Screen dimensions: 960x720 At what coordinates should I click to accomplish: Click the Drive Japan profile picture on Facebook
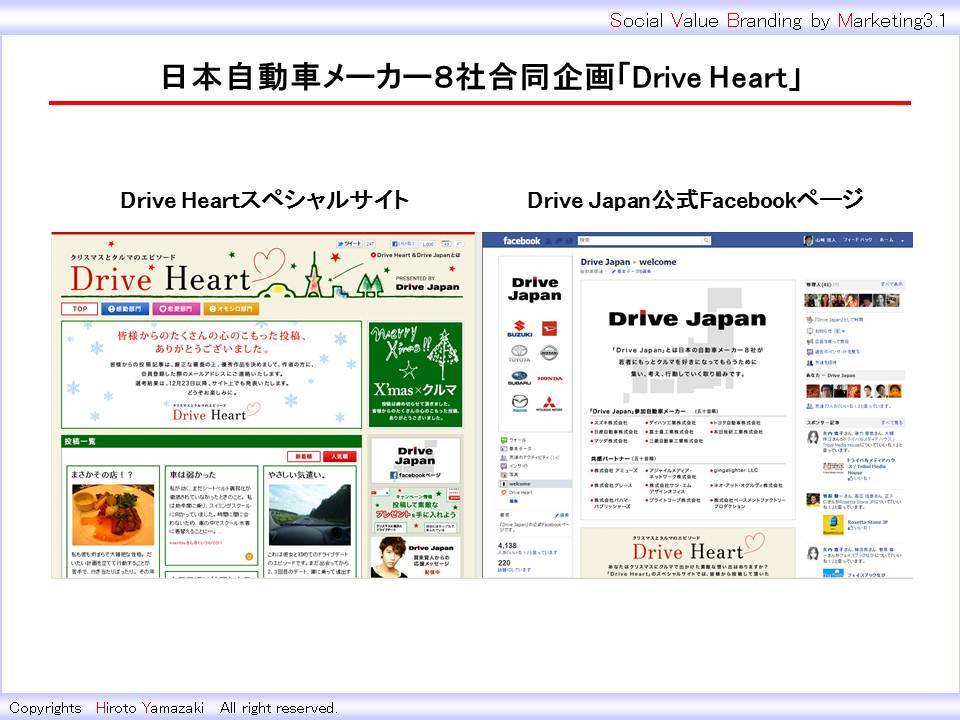(534, 343)
